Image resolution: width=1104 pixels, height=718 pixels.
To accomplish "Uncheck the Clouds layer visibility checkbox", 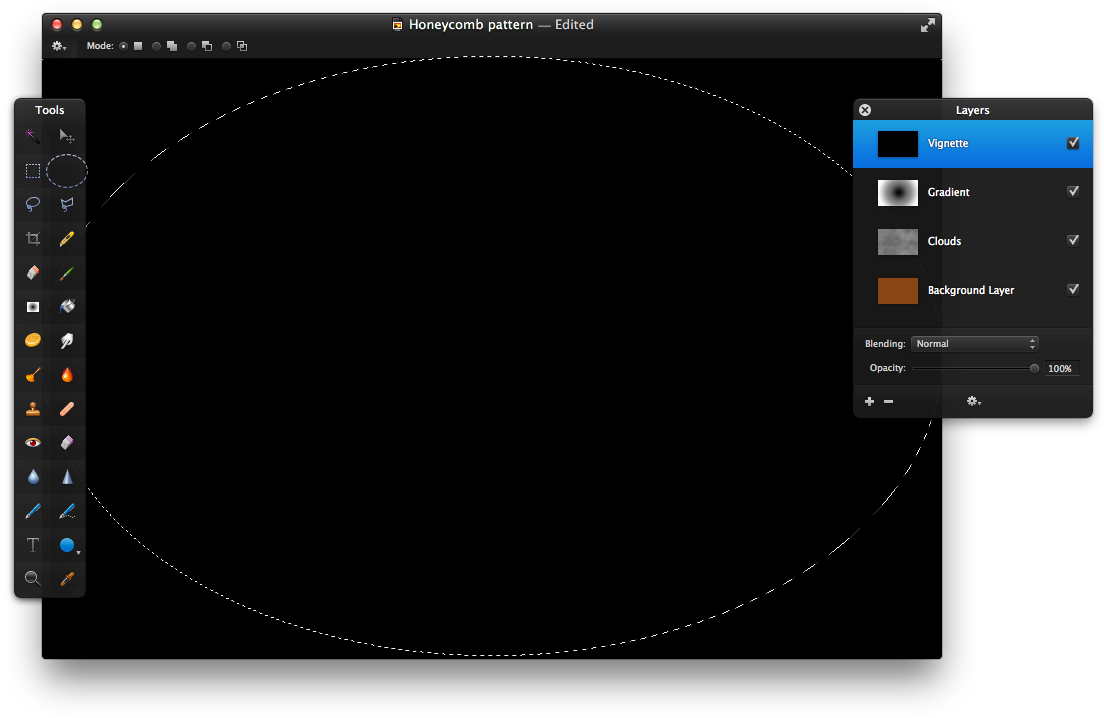I will click(x=1073, y=240).
